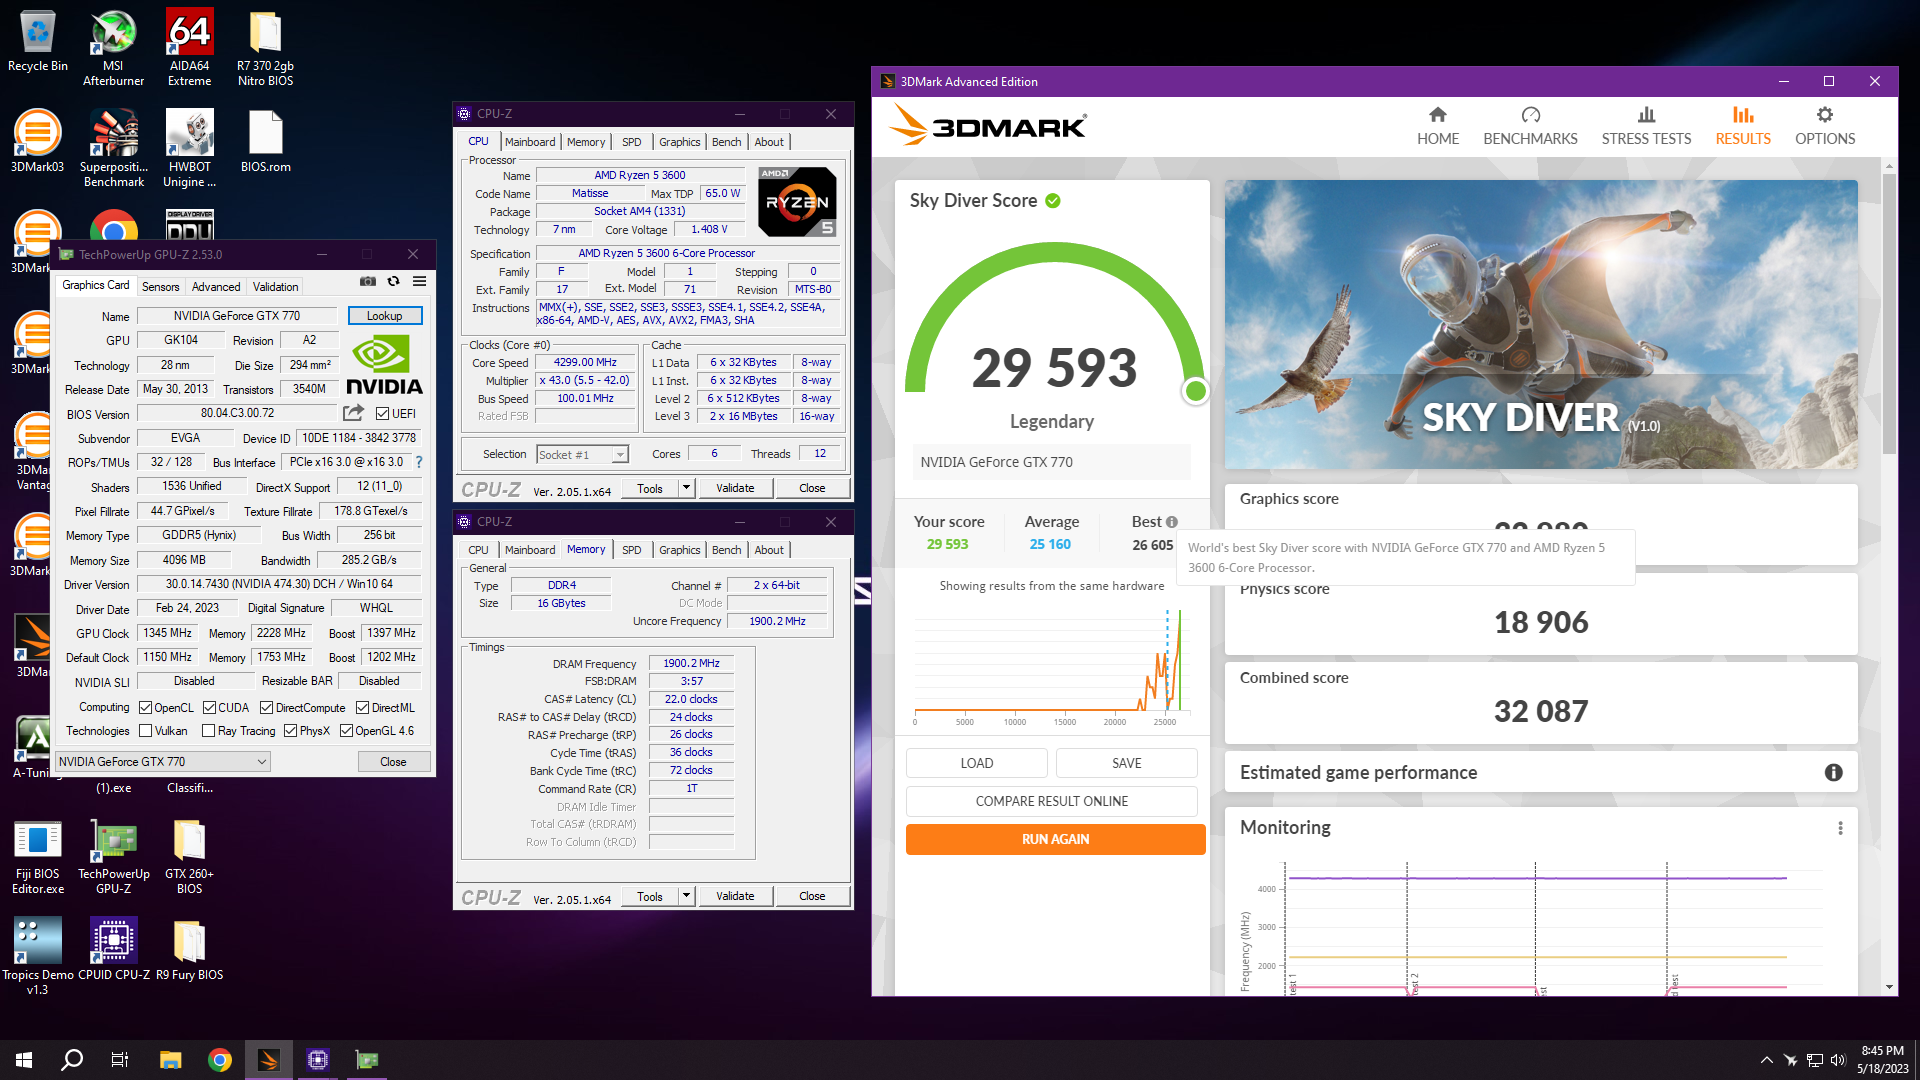Open CPUID CPU-Z desktop shortcut
Image resolution: width=1920 pixels, height=1080 pixels.
(x=113, y=950)
